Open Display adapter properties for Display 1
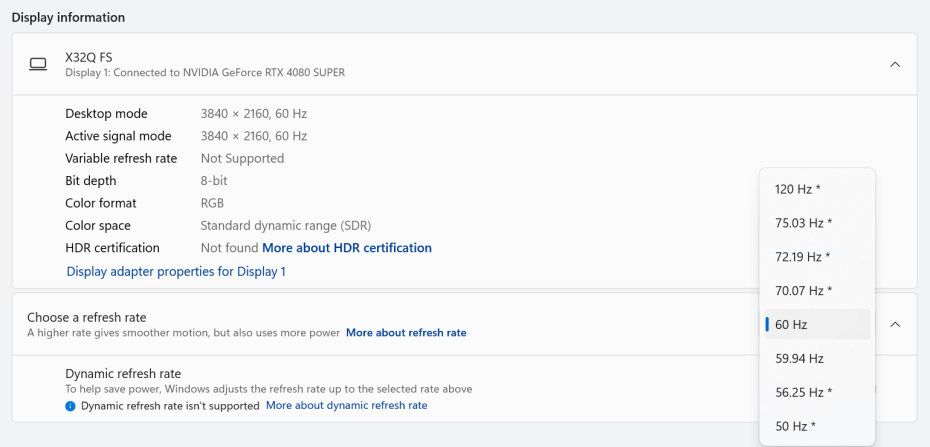Viewport: 930px width, 447px height. pyautogui.click(x=176, y=272)
